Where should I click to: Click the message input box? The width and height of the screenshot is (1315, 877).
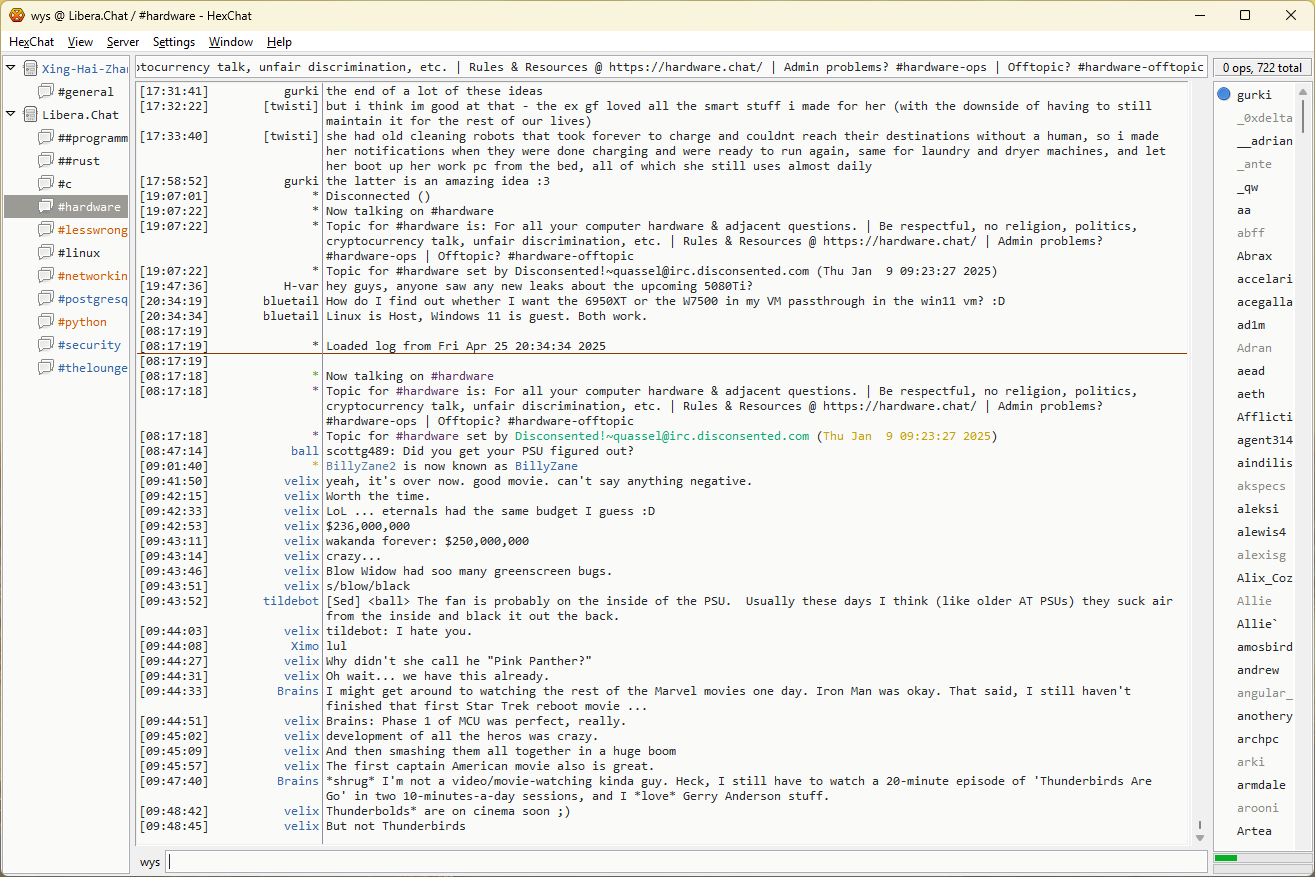(x=685, y=862)
